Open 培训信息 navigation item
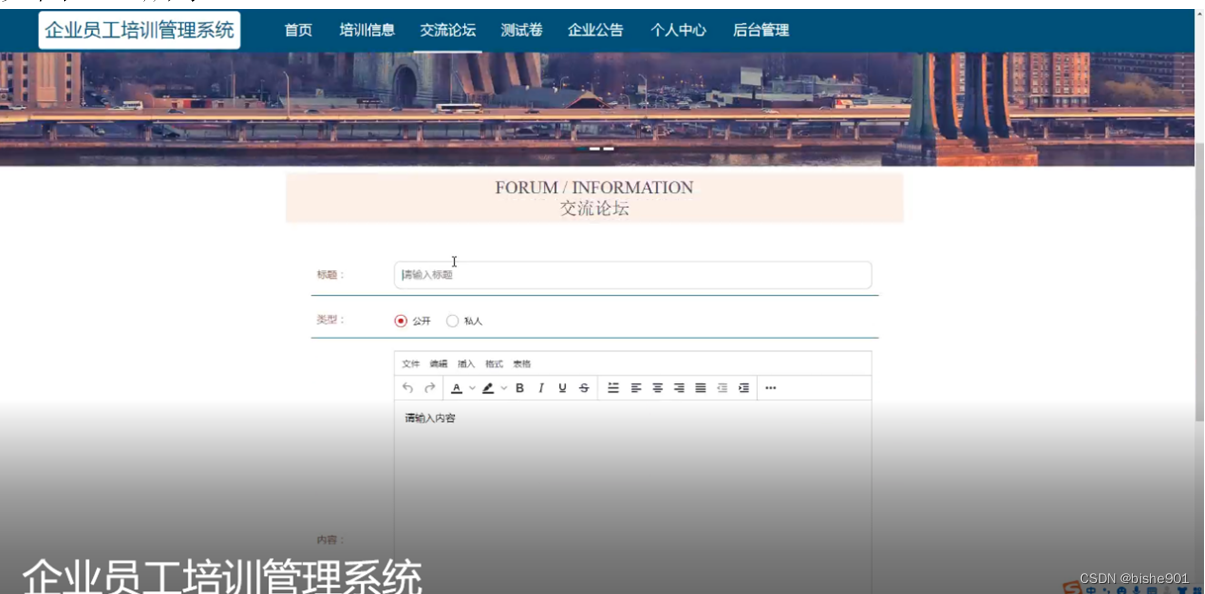The image size is (1205, 594). click(x=367, y=30)
